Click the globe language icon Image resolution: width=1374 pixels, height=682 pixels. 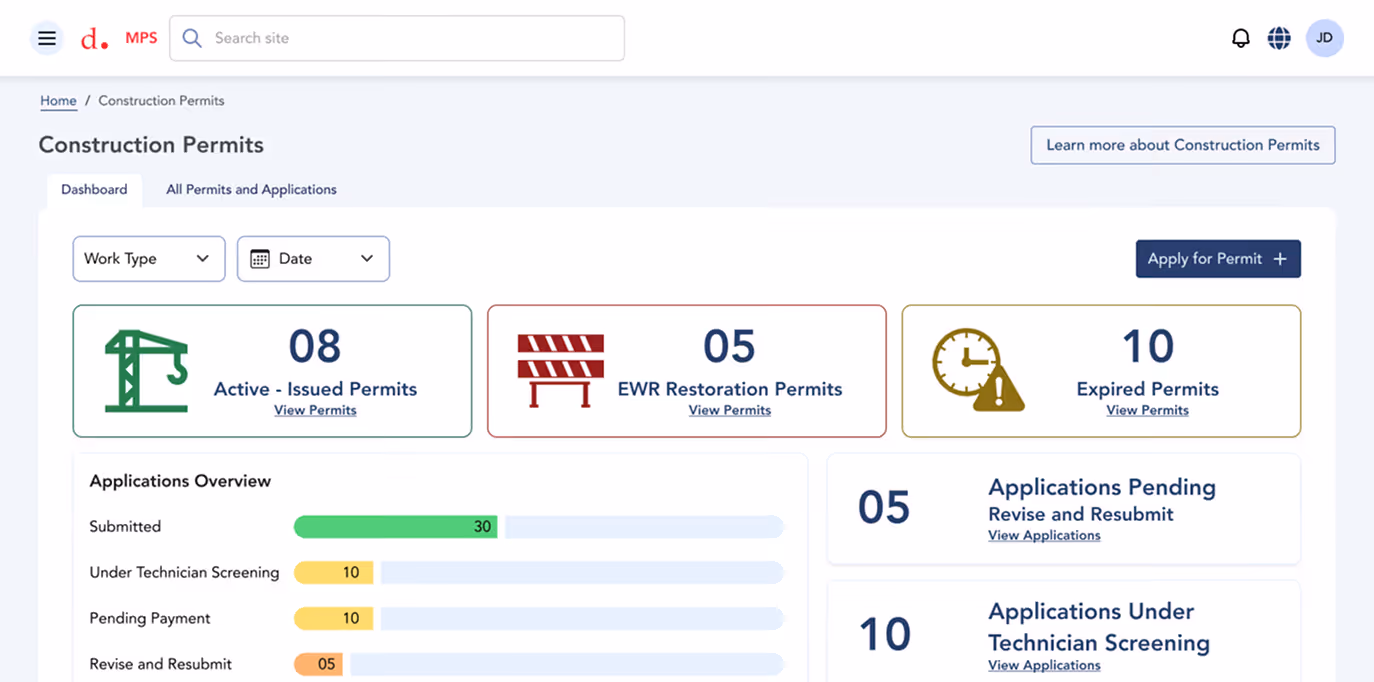[1279, 37]
